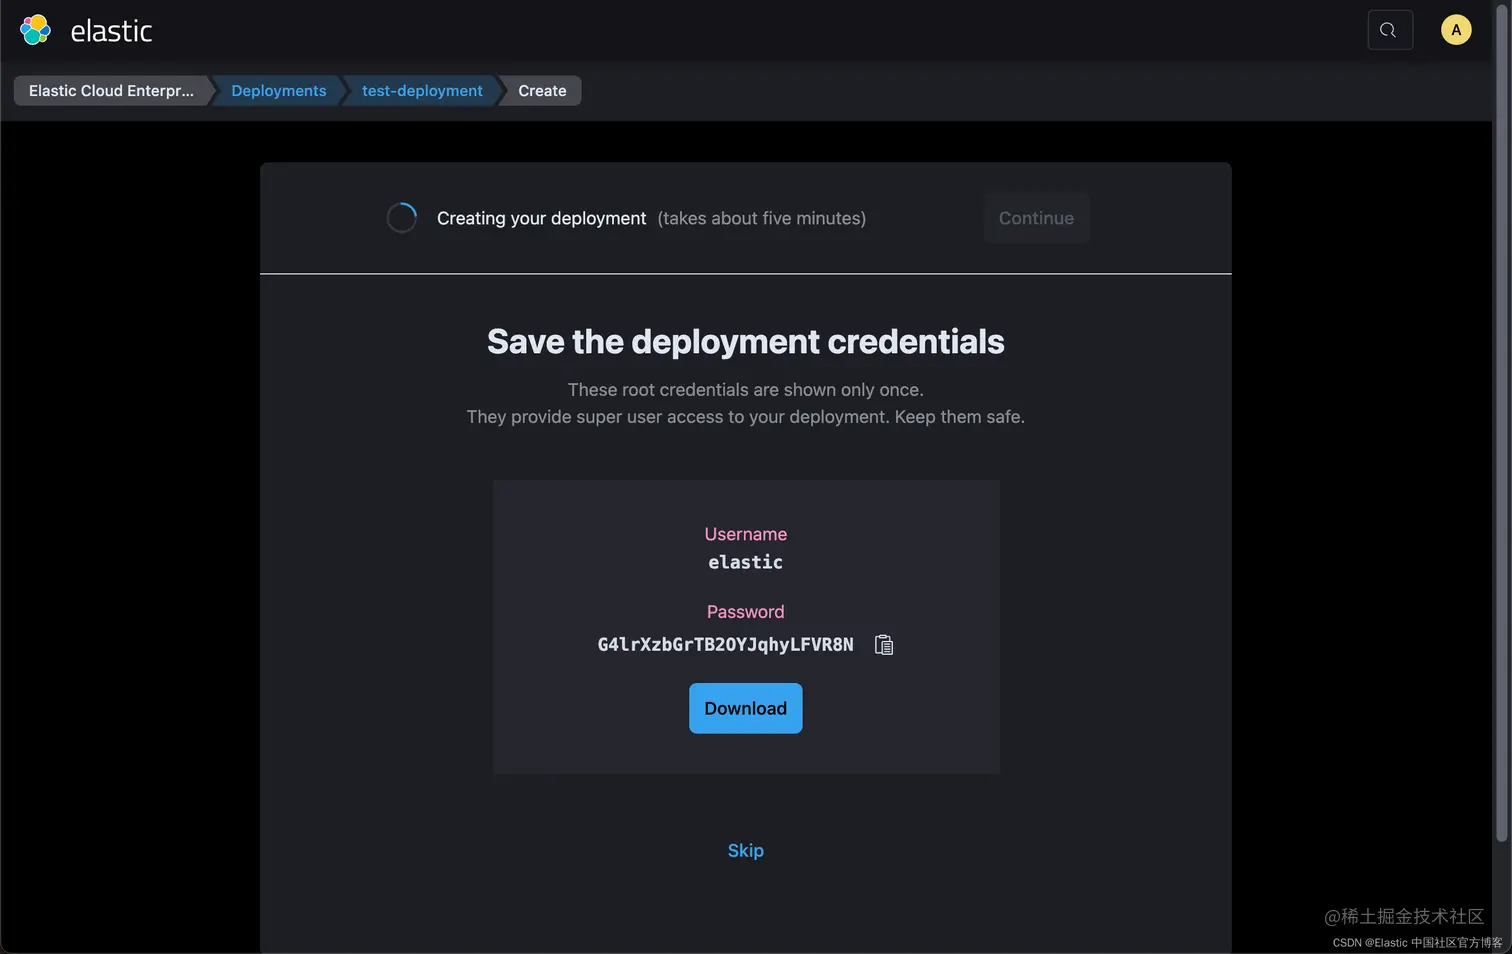Navigate to the Deployments breadcrumb

click(278, 91)
